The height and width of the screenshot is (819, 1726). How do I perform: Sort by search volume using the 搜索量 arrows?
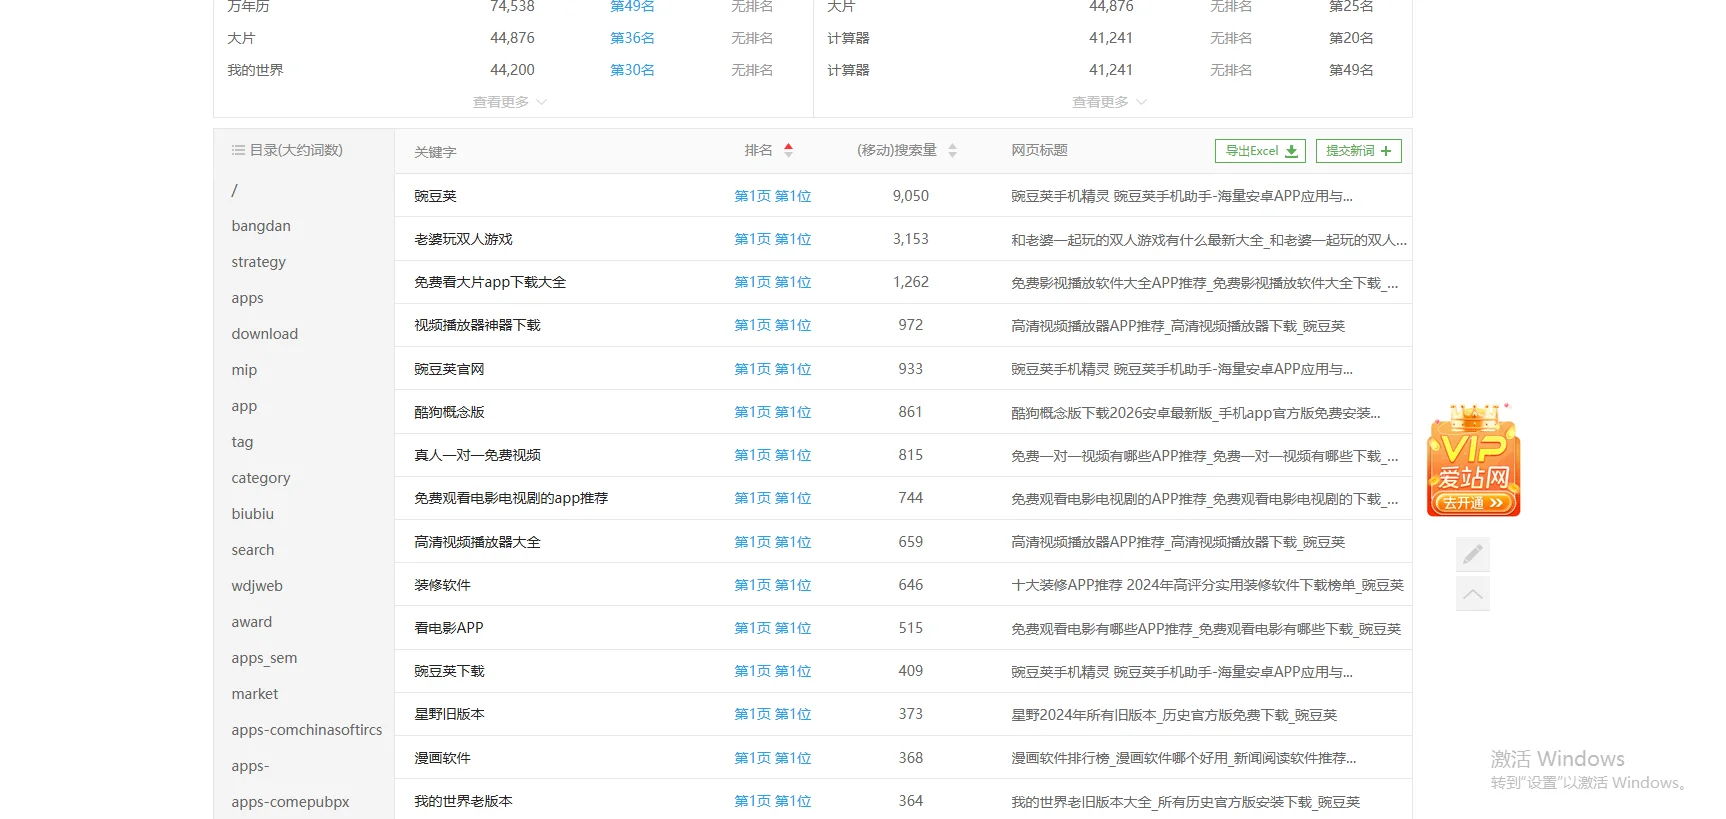[952, 150]
